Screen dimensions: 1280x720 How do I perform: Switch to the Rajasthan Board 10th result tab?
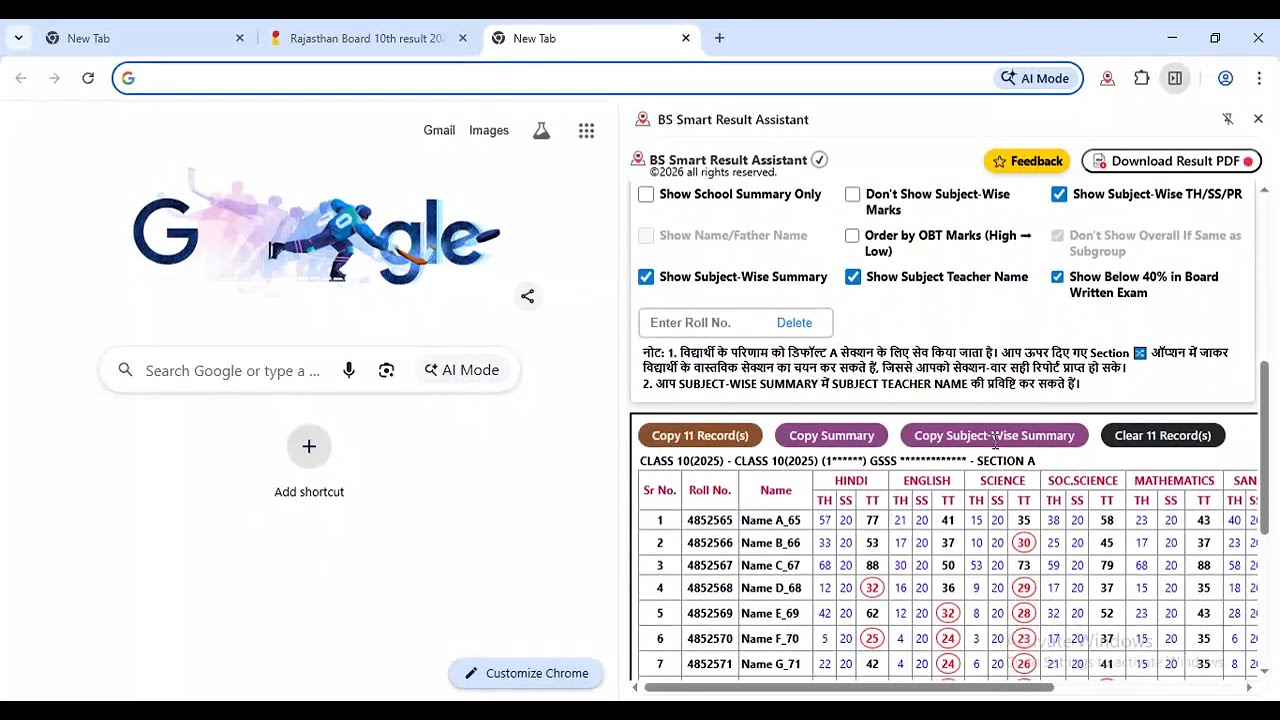367,38
